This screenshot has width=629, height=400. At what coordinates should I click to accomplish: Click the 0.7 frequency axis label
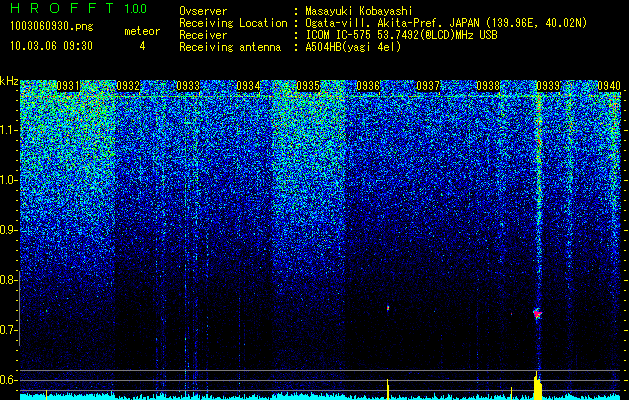pyautogui.click(x=9, y=330)
